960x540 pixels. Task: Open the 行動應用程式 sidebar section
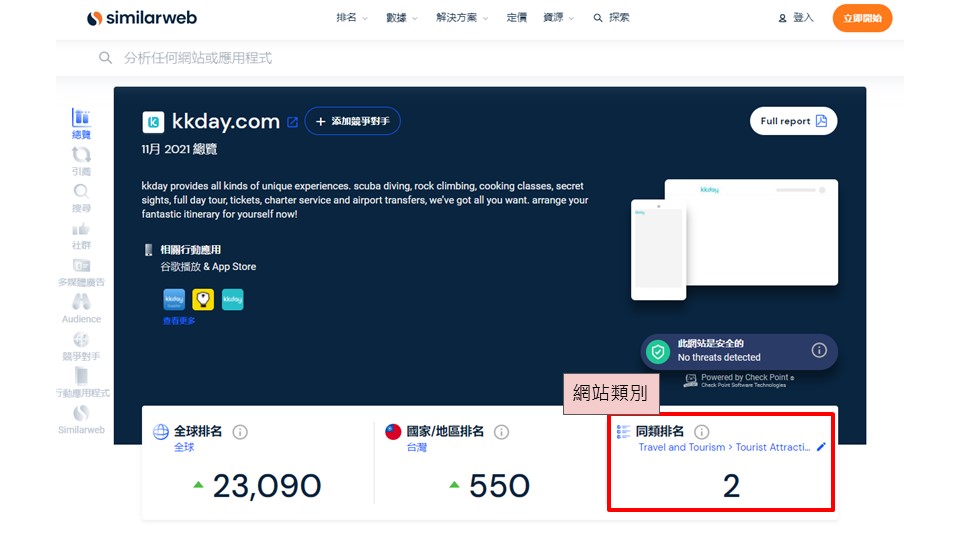82,383
